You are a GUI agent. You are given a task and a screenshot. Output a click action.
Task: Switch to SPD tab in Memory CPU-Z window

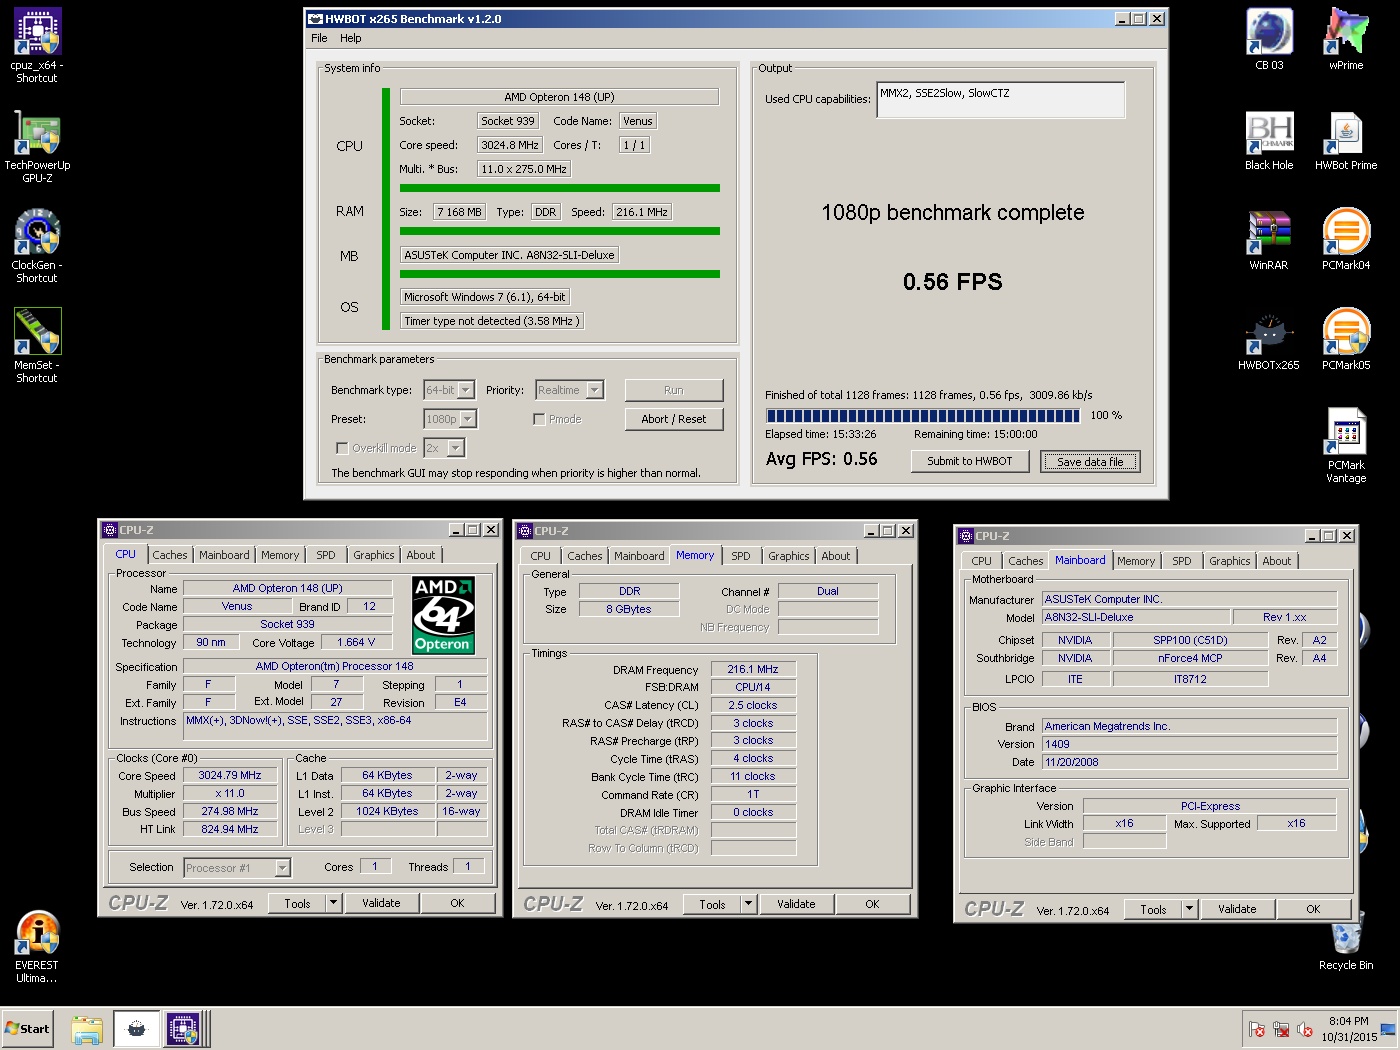(740, 556)
